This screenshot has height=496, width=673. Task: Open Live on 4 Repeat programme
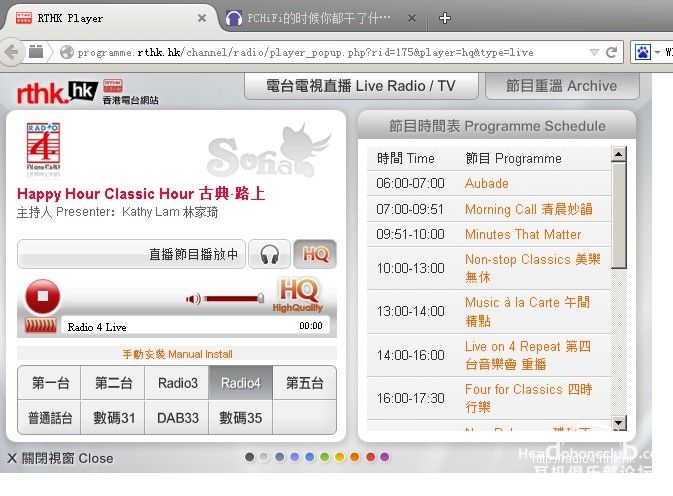528,355
